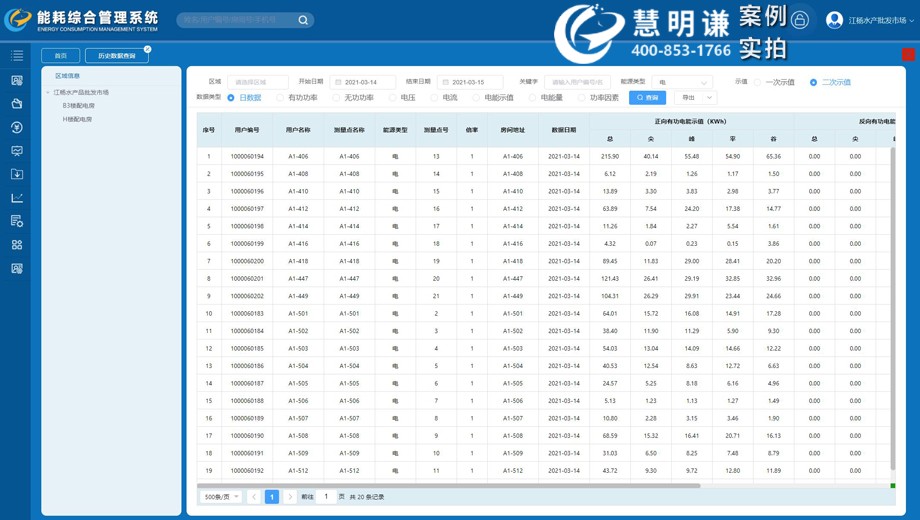Expand the 导出 export dropdown
The width and height of the screenshot is (920, 520).
pos(695,98)
